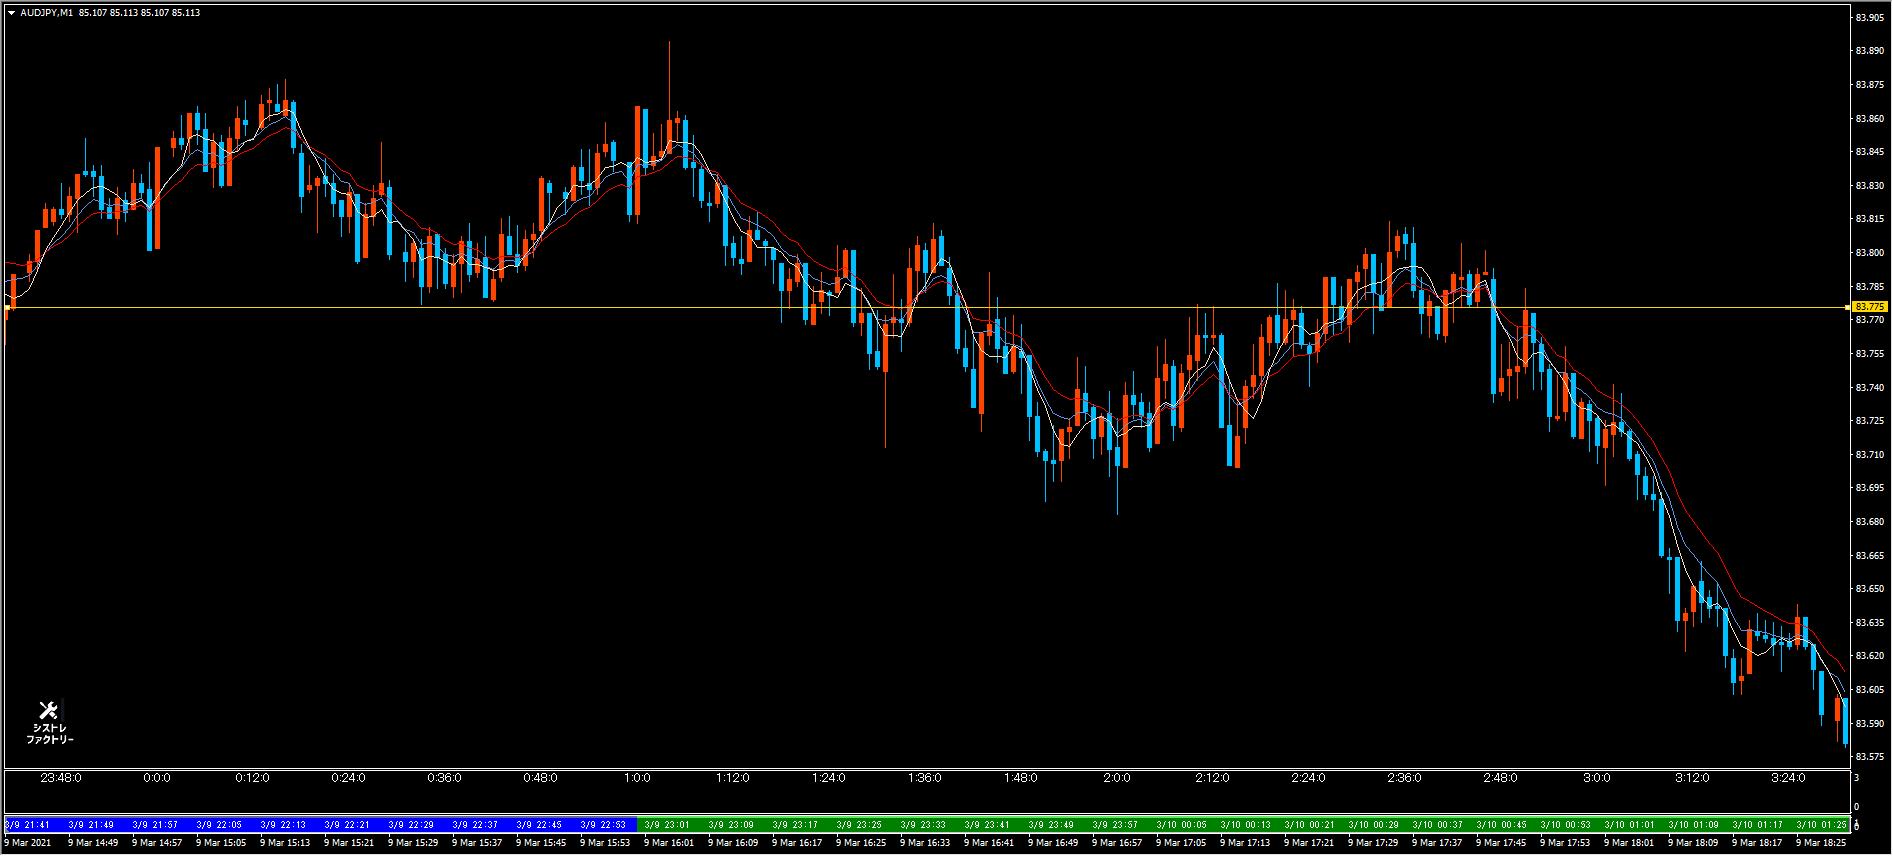Click the 1:0:0 time label

[637, 778]
